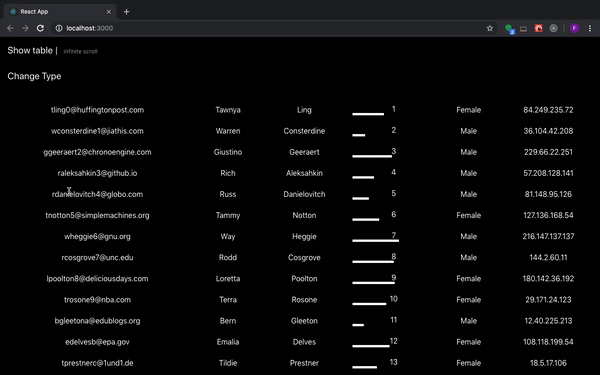The width and height of the screenshot is (600, 375).
Task: Click the progress bar in row 7
Action: point(375,241)
